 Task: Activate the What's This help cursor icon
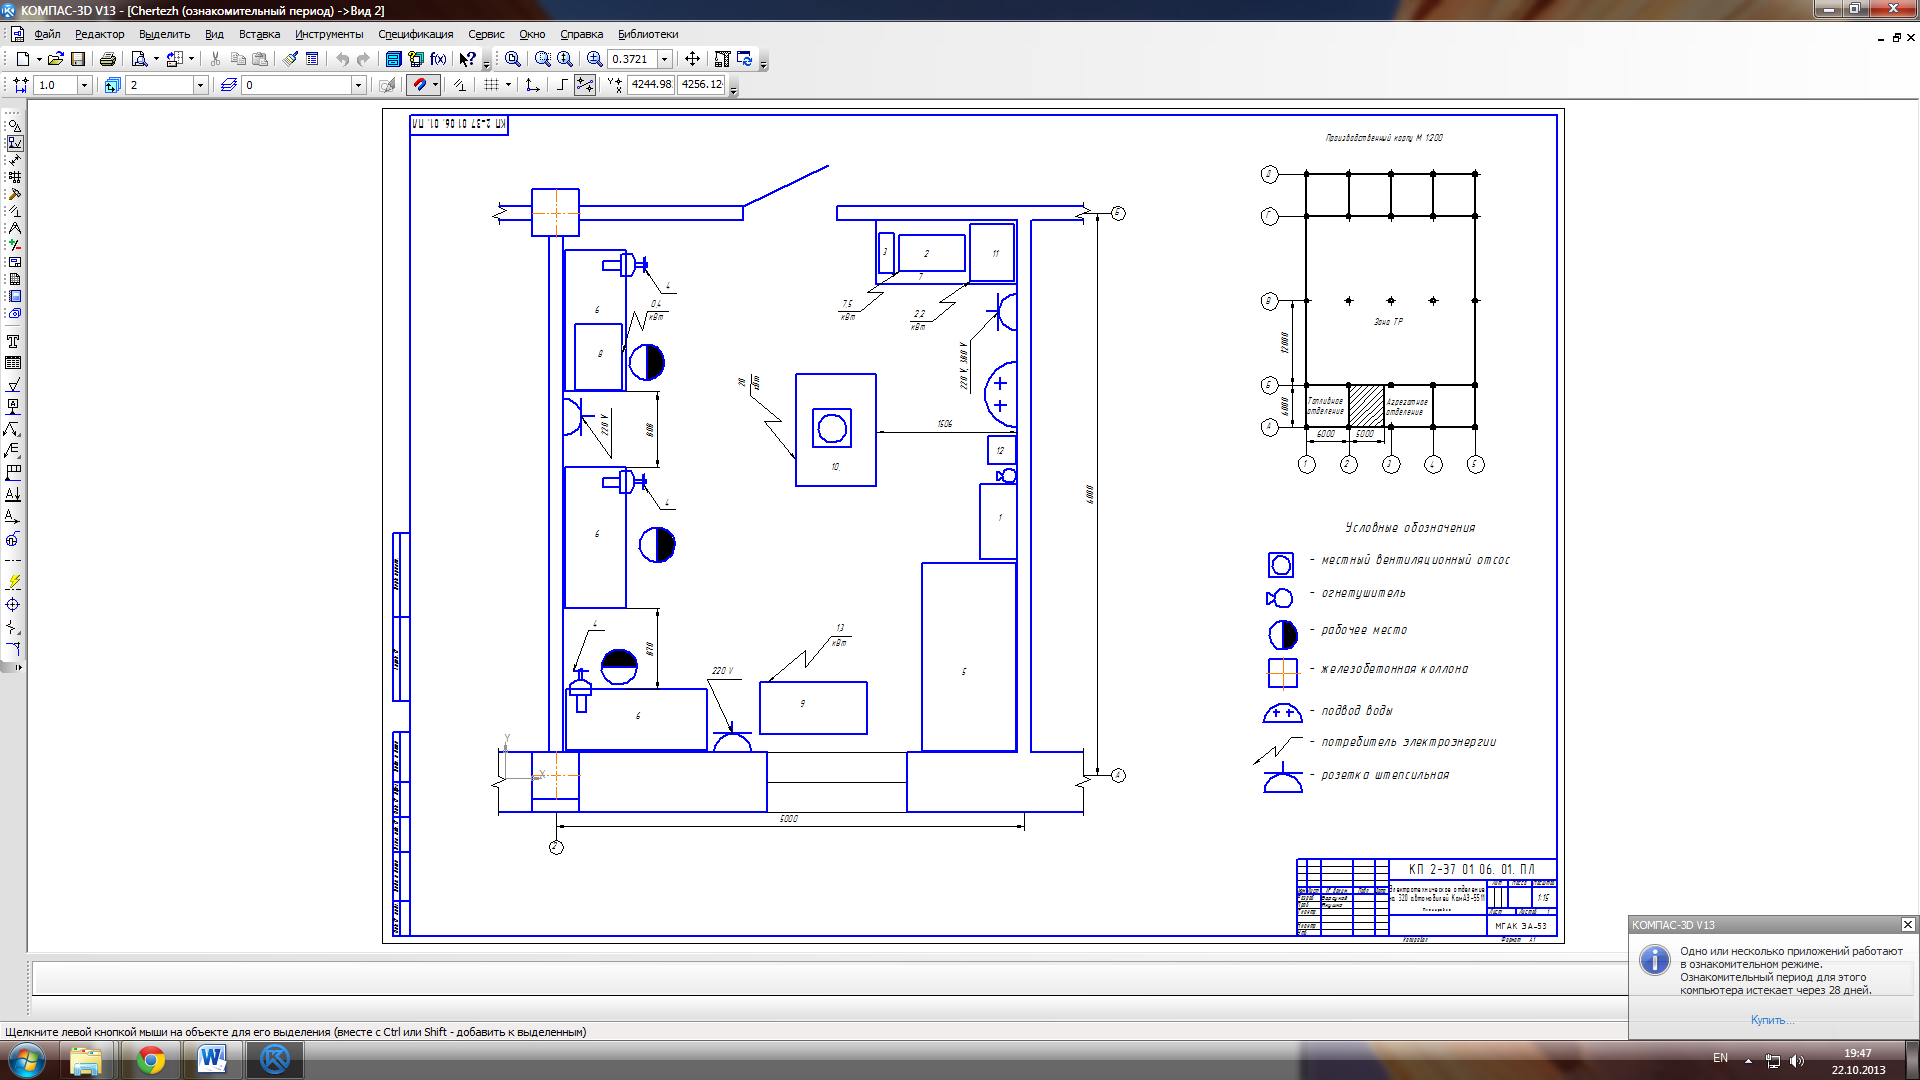tap(467, 59)
